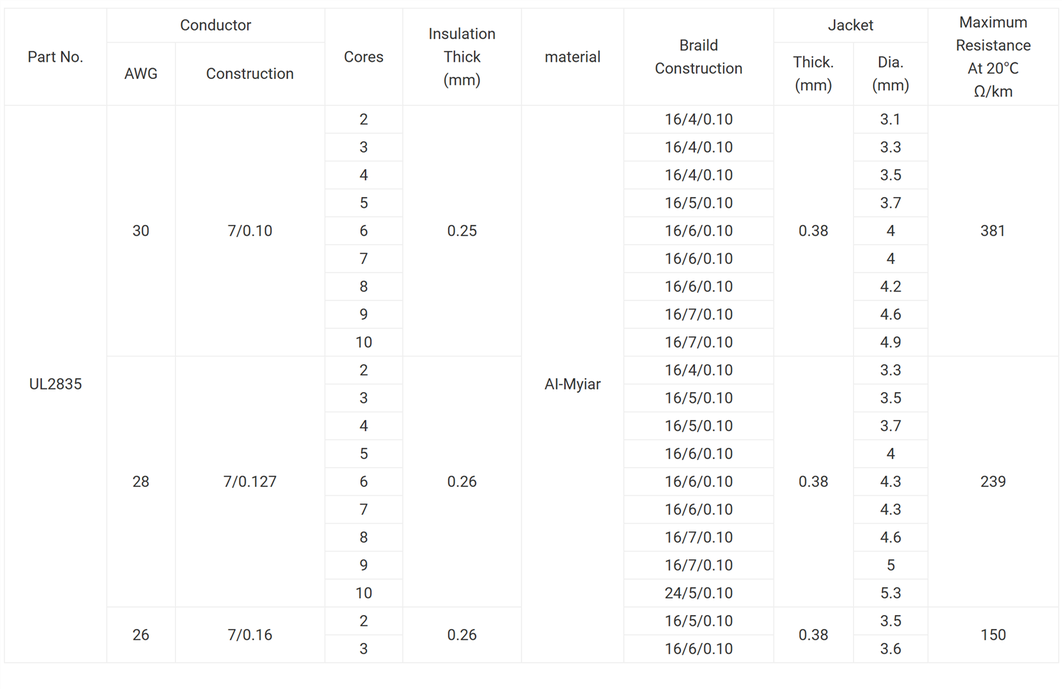The width and height of the screenshot is (1062, 690).
Task: Click the Braid Construction header
Action: coord(698,57)
